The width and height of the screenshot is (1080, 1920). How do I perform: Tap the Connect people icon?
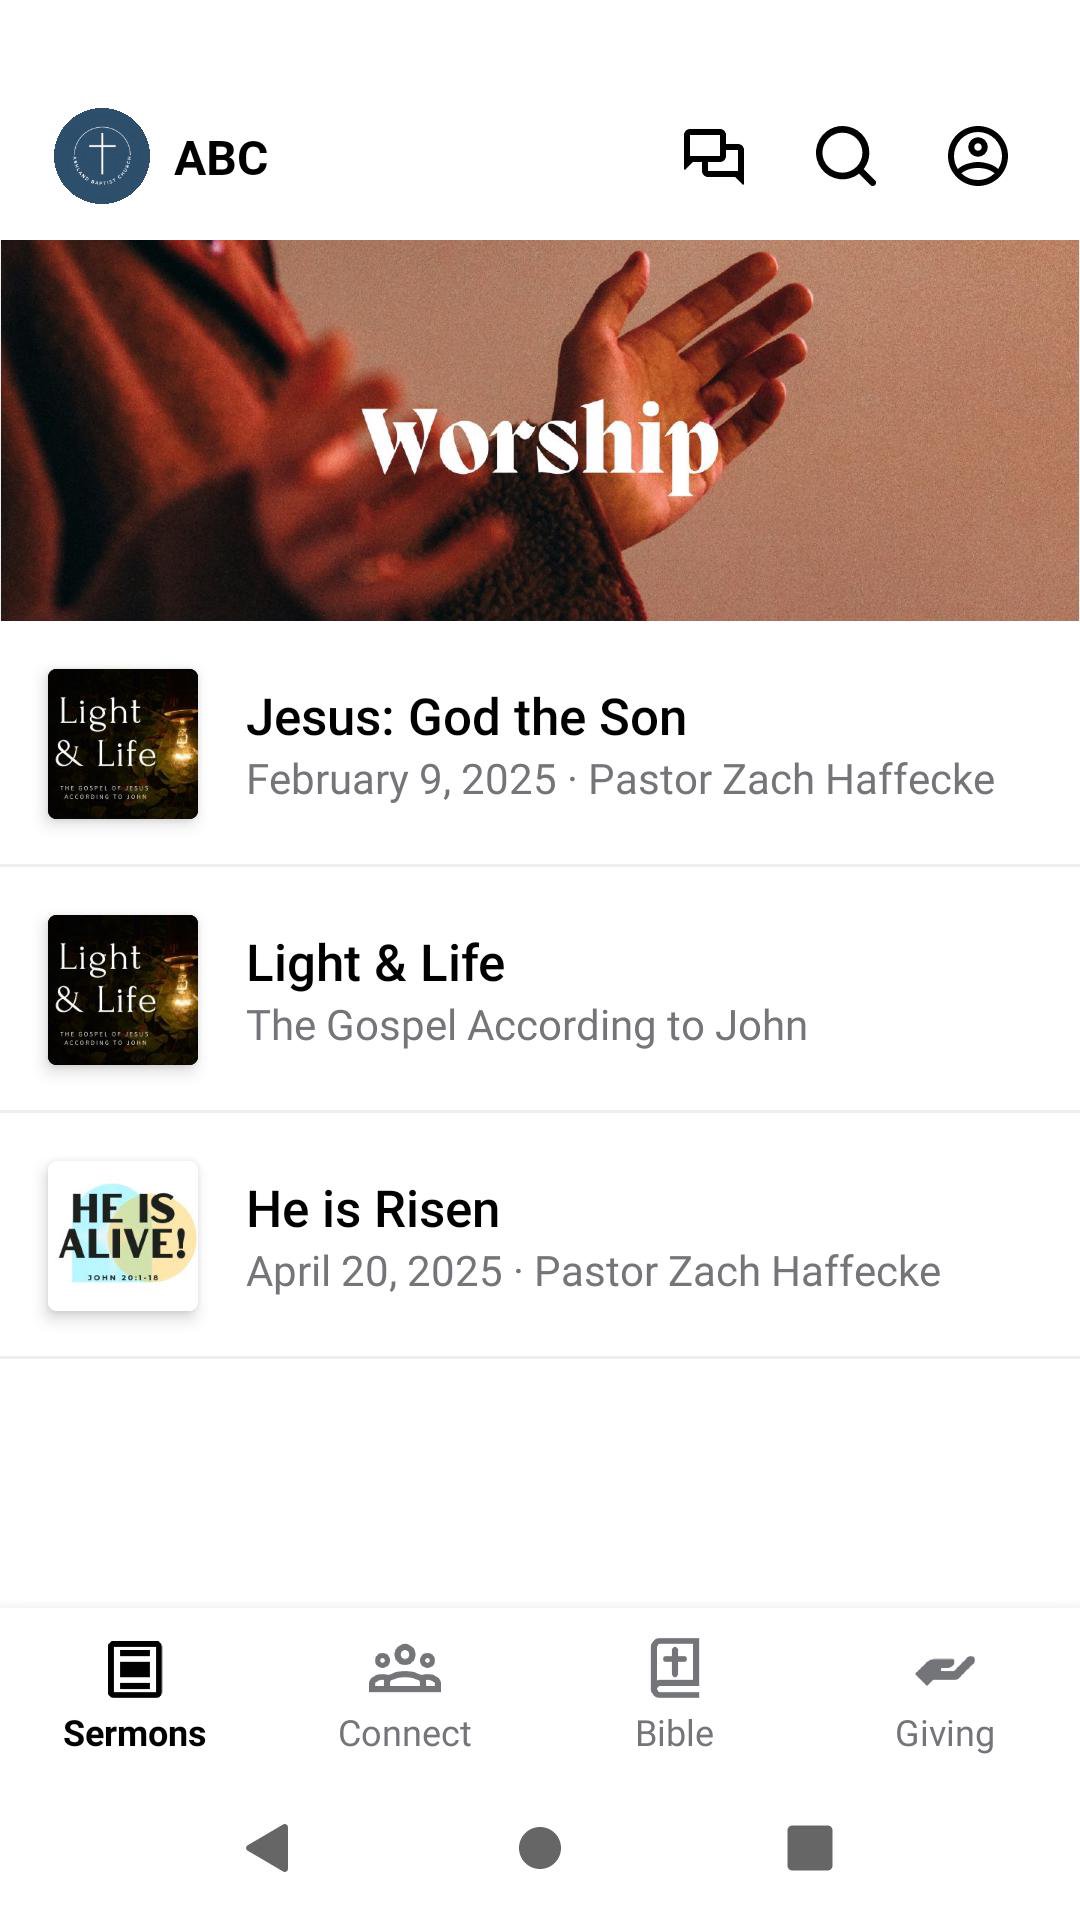tap(405, 1669)
